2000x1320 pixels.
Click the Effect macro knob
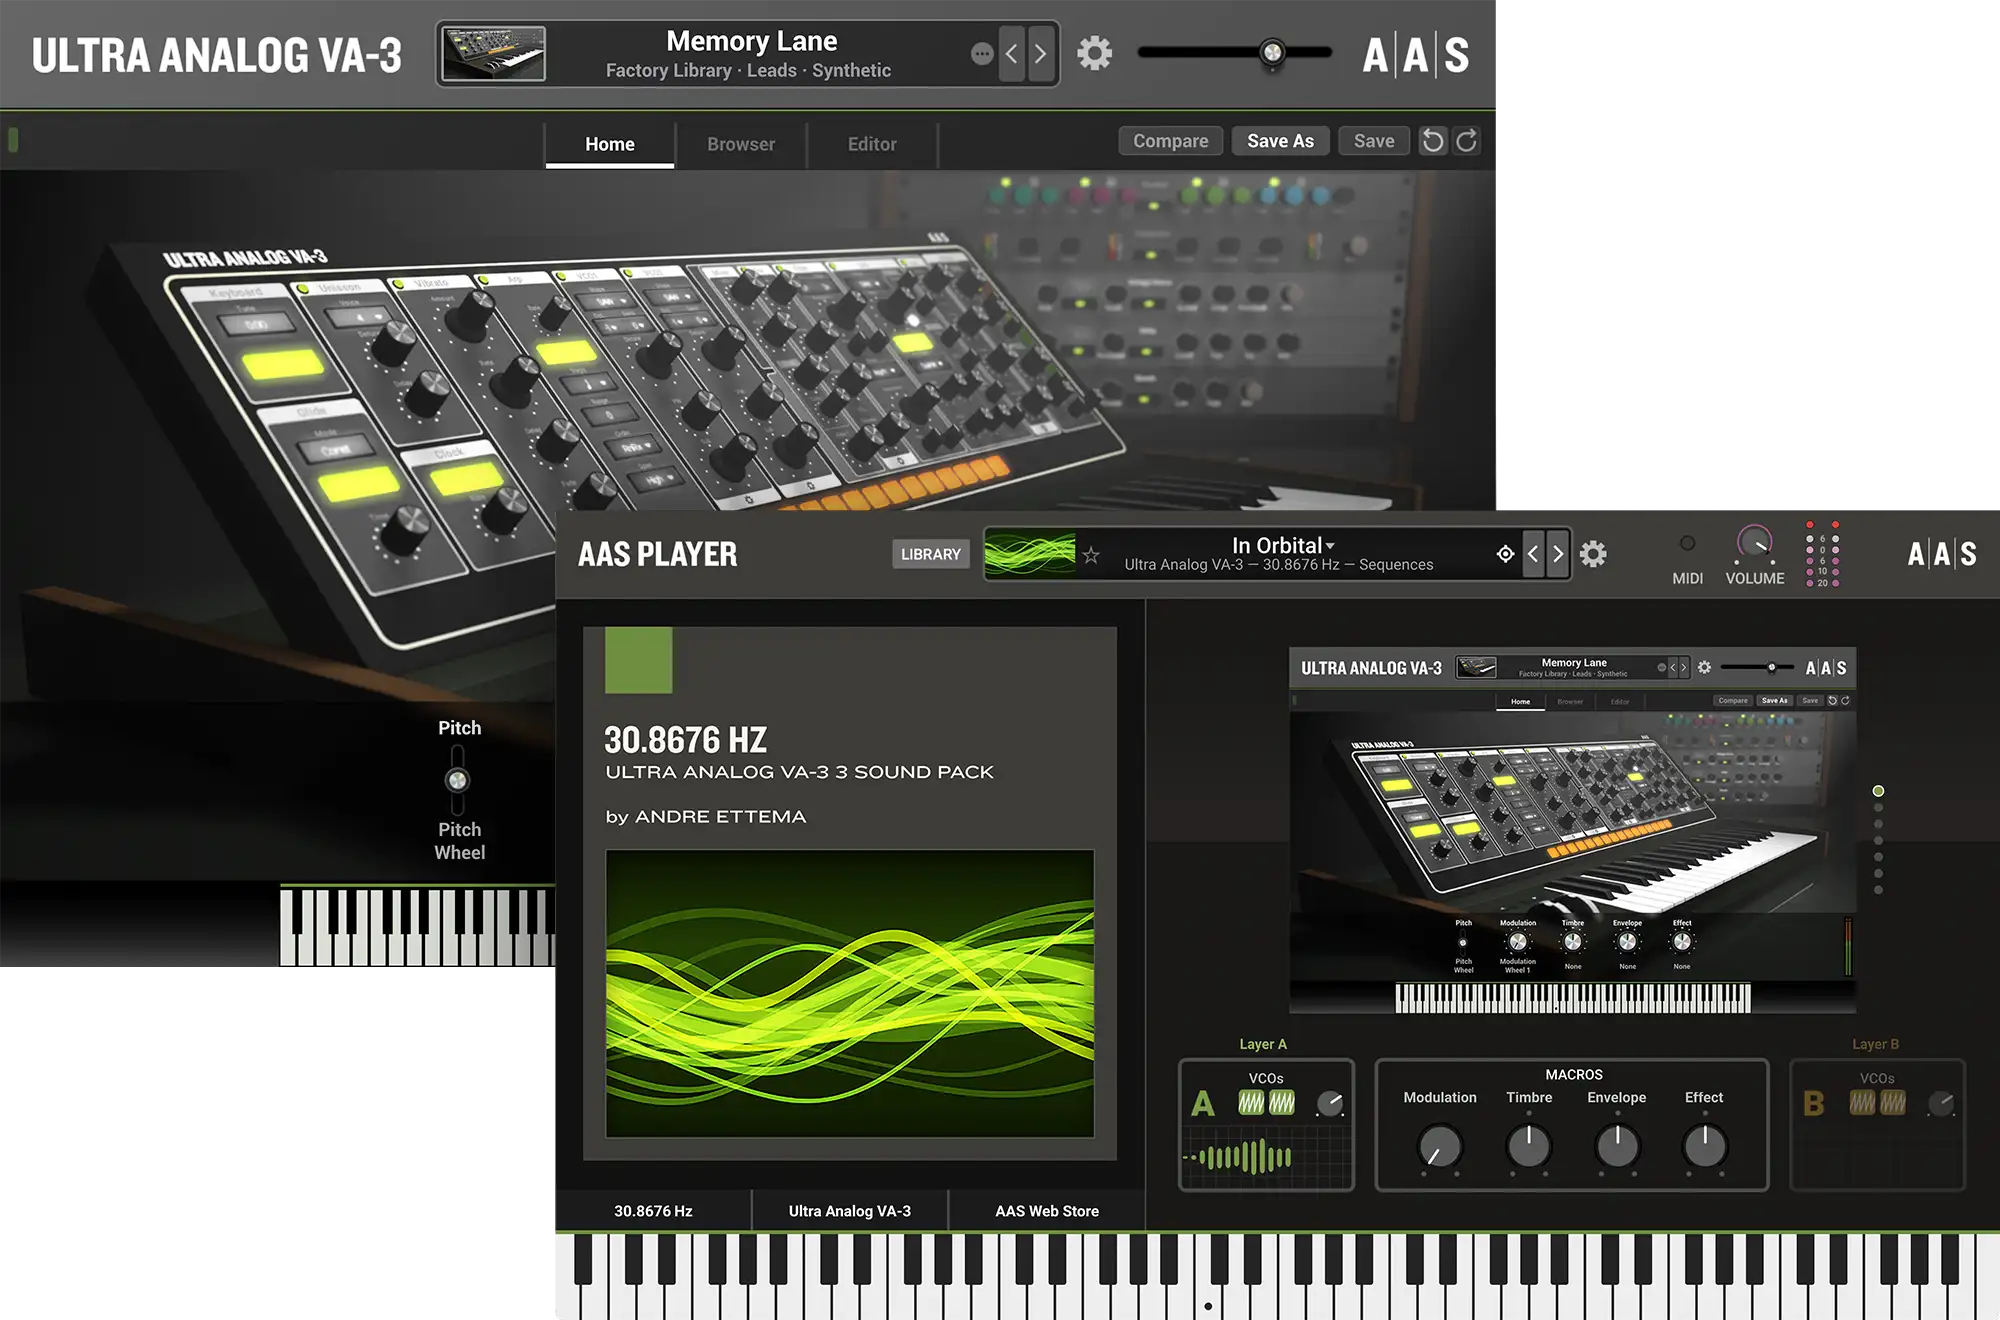pyautogui.click(x=1704, y=1146)
